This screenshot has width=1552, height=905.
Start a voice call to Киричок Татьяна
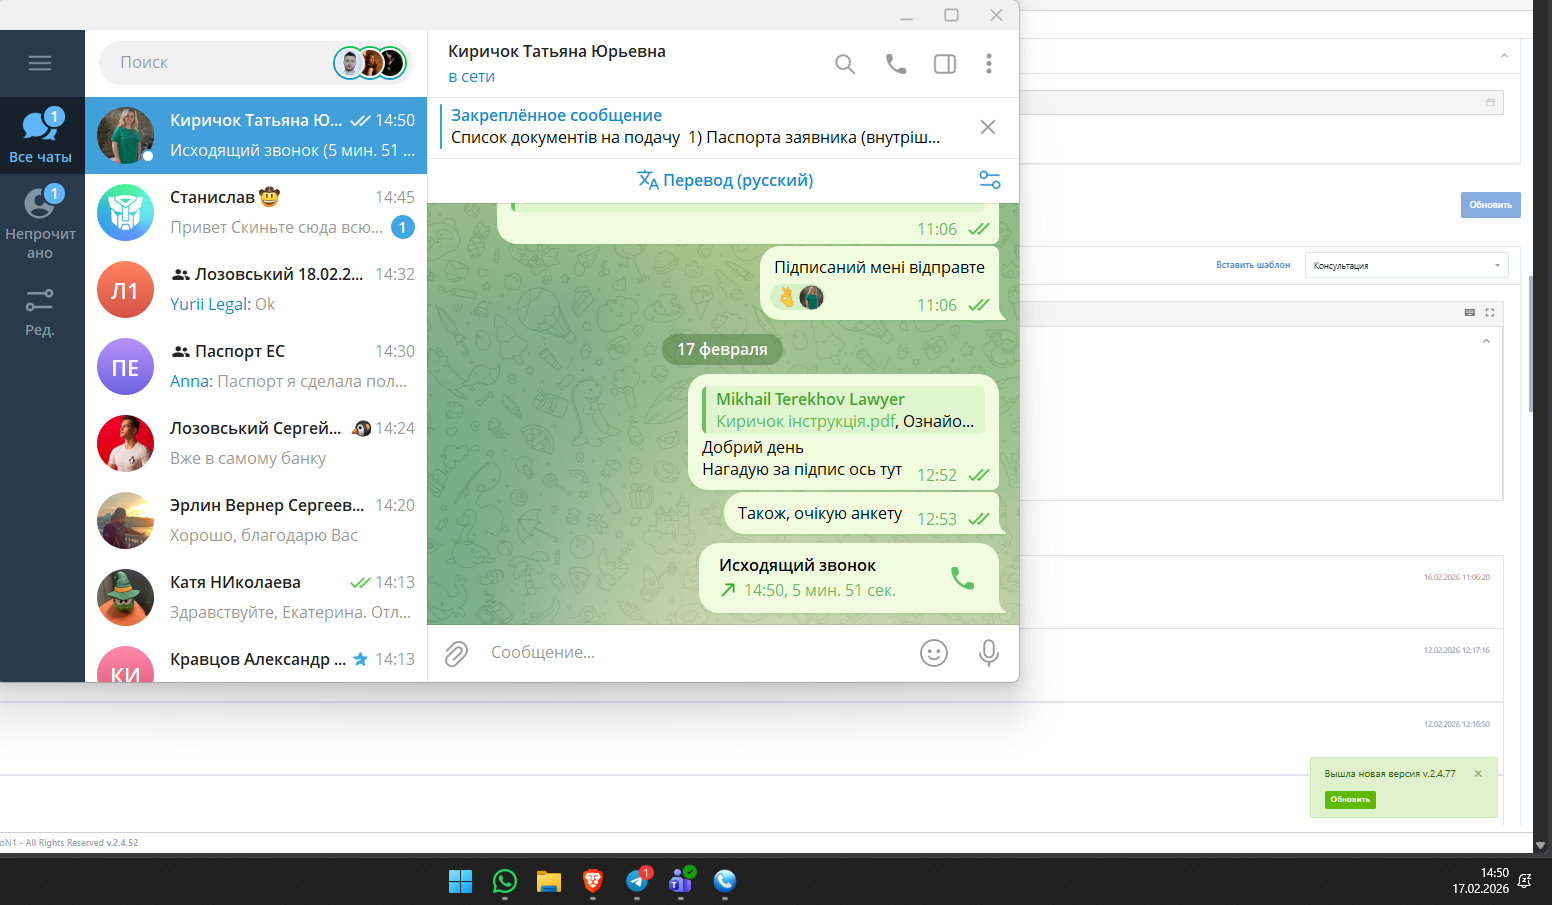(896, 64)
